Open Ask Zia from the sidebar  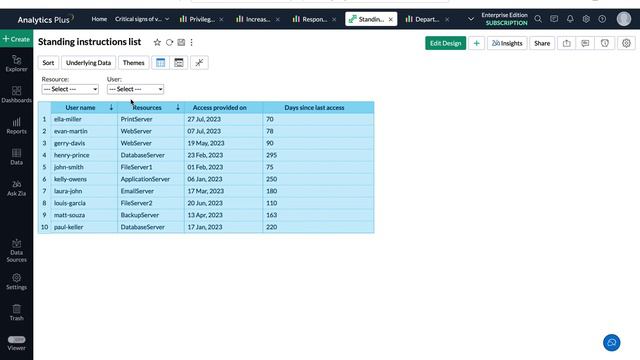click(16, 188)
